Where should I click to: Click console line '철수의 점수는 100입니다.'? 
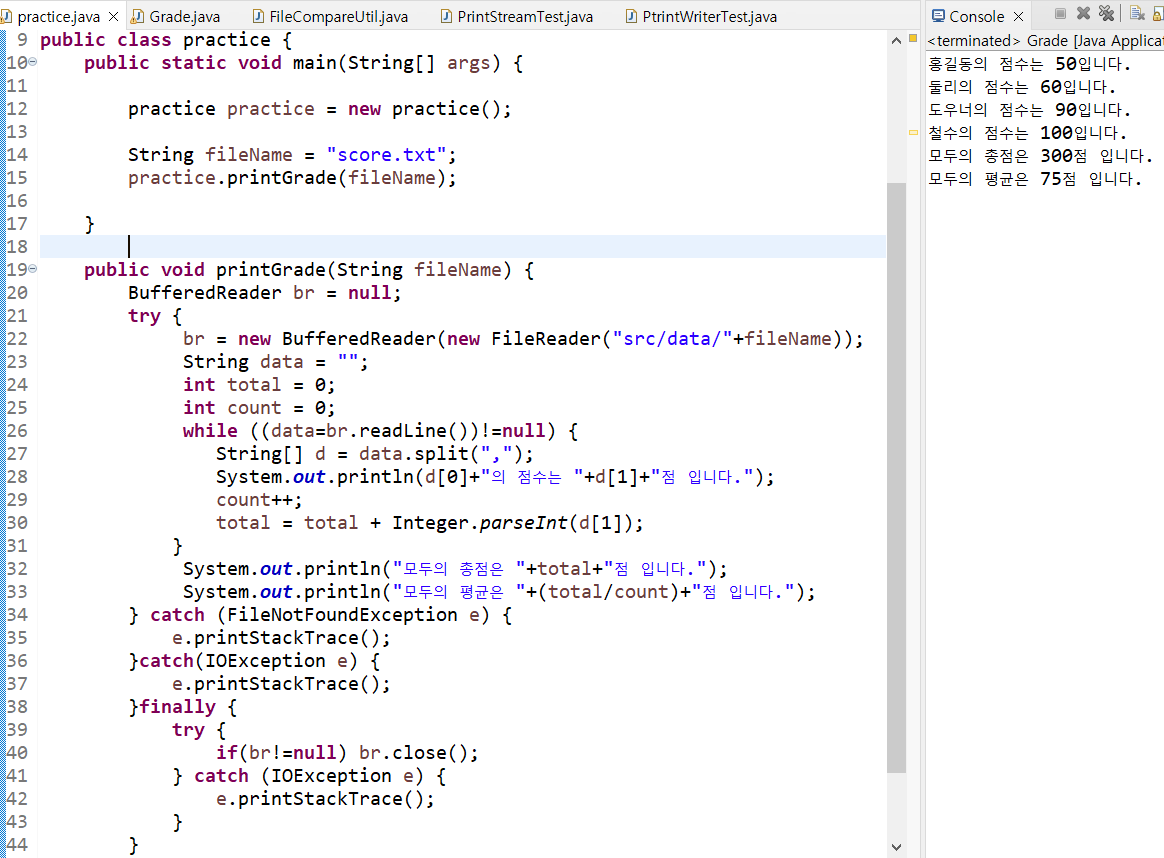1028,133
